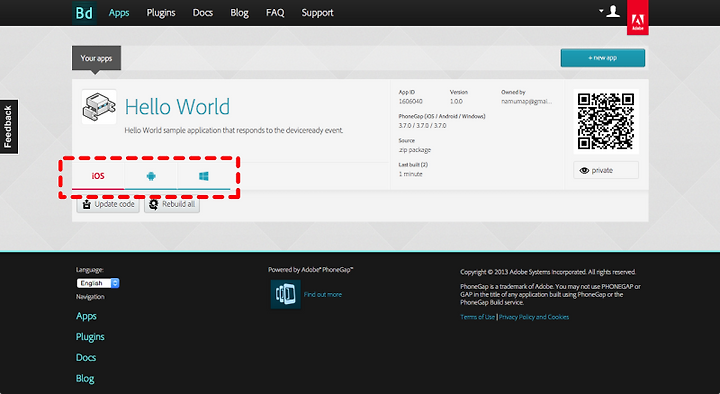Click the Version value 1.0.0
Viewport: 720px width, 394px height.
[456, 101]
